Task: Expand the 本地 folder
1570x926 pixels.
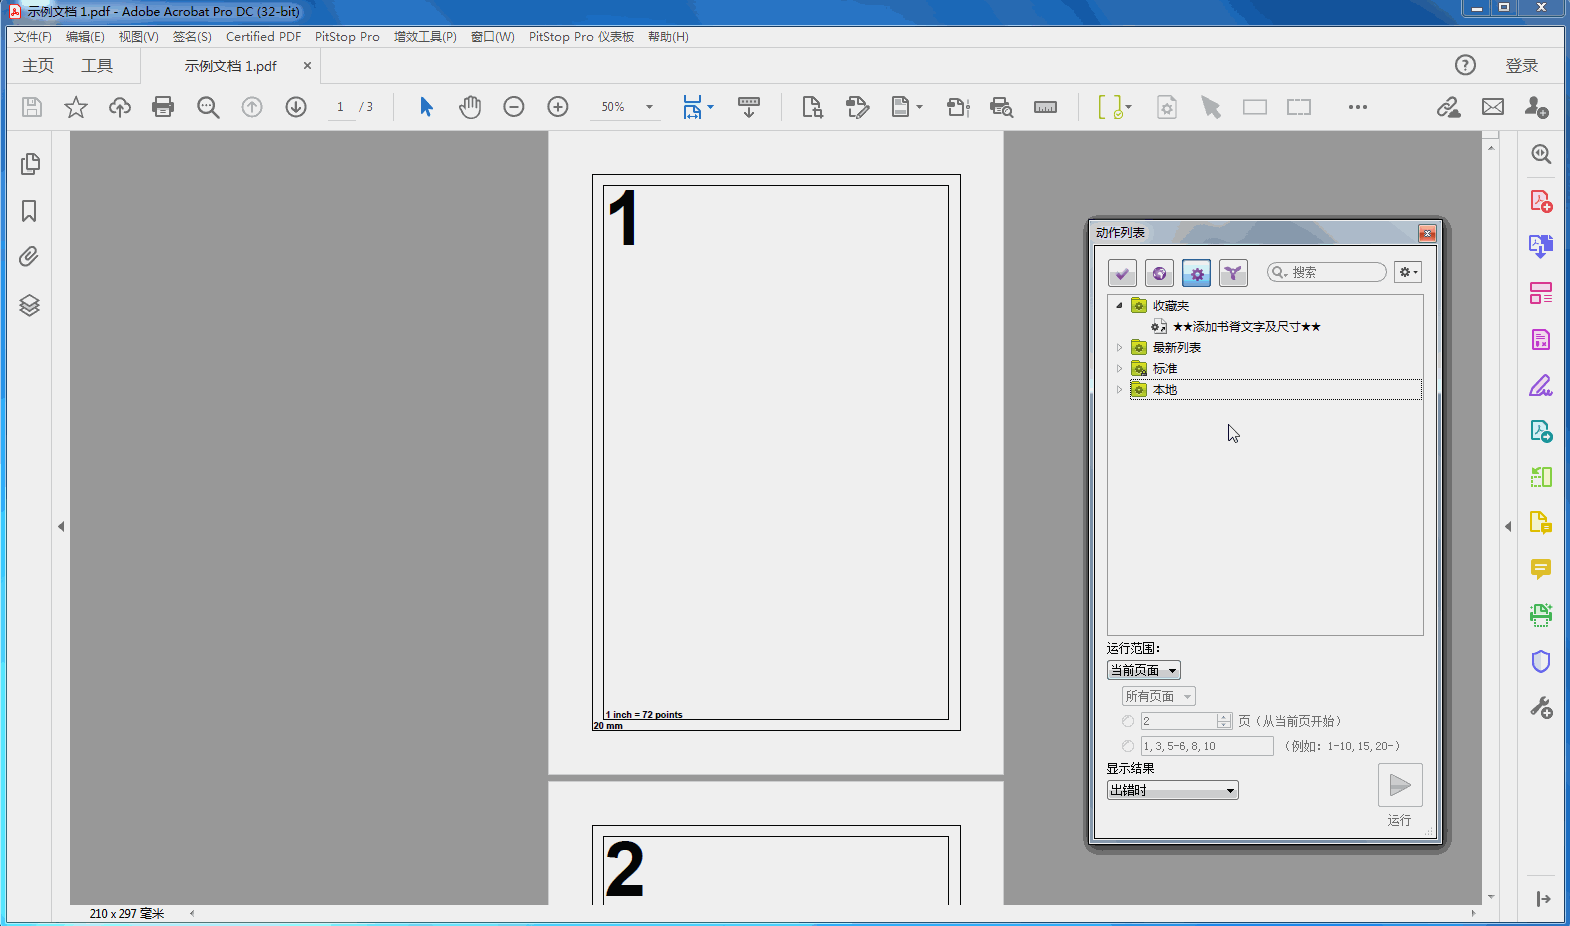Action: point(1119,390)
